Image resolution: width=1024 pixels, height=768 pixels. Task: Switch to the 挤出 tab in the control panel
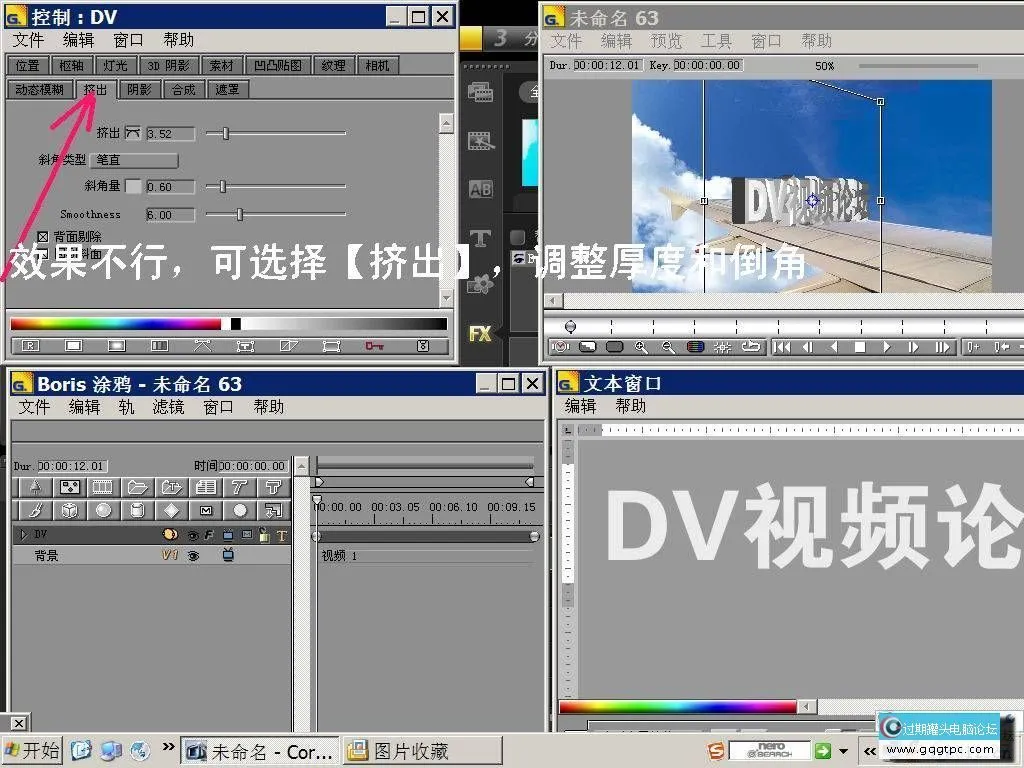[96, 89]
